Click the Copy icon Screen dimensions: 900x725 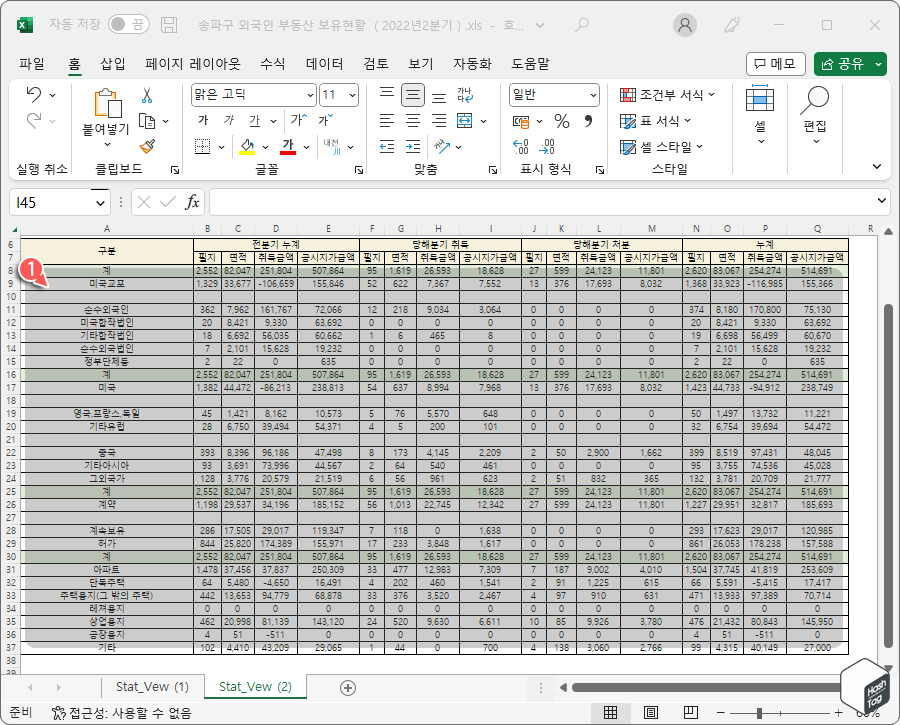click(148, 121)
